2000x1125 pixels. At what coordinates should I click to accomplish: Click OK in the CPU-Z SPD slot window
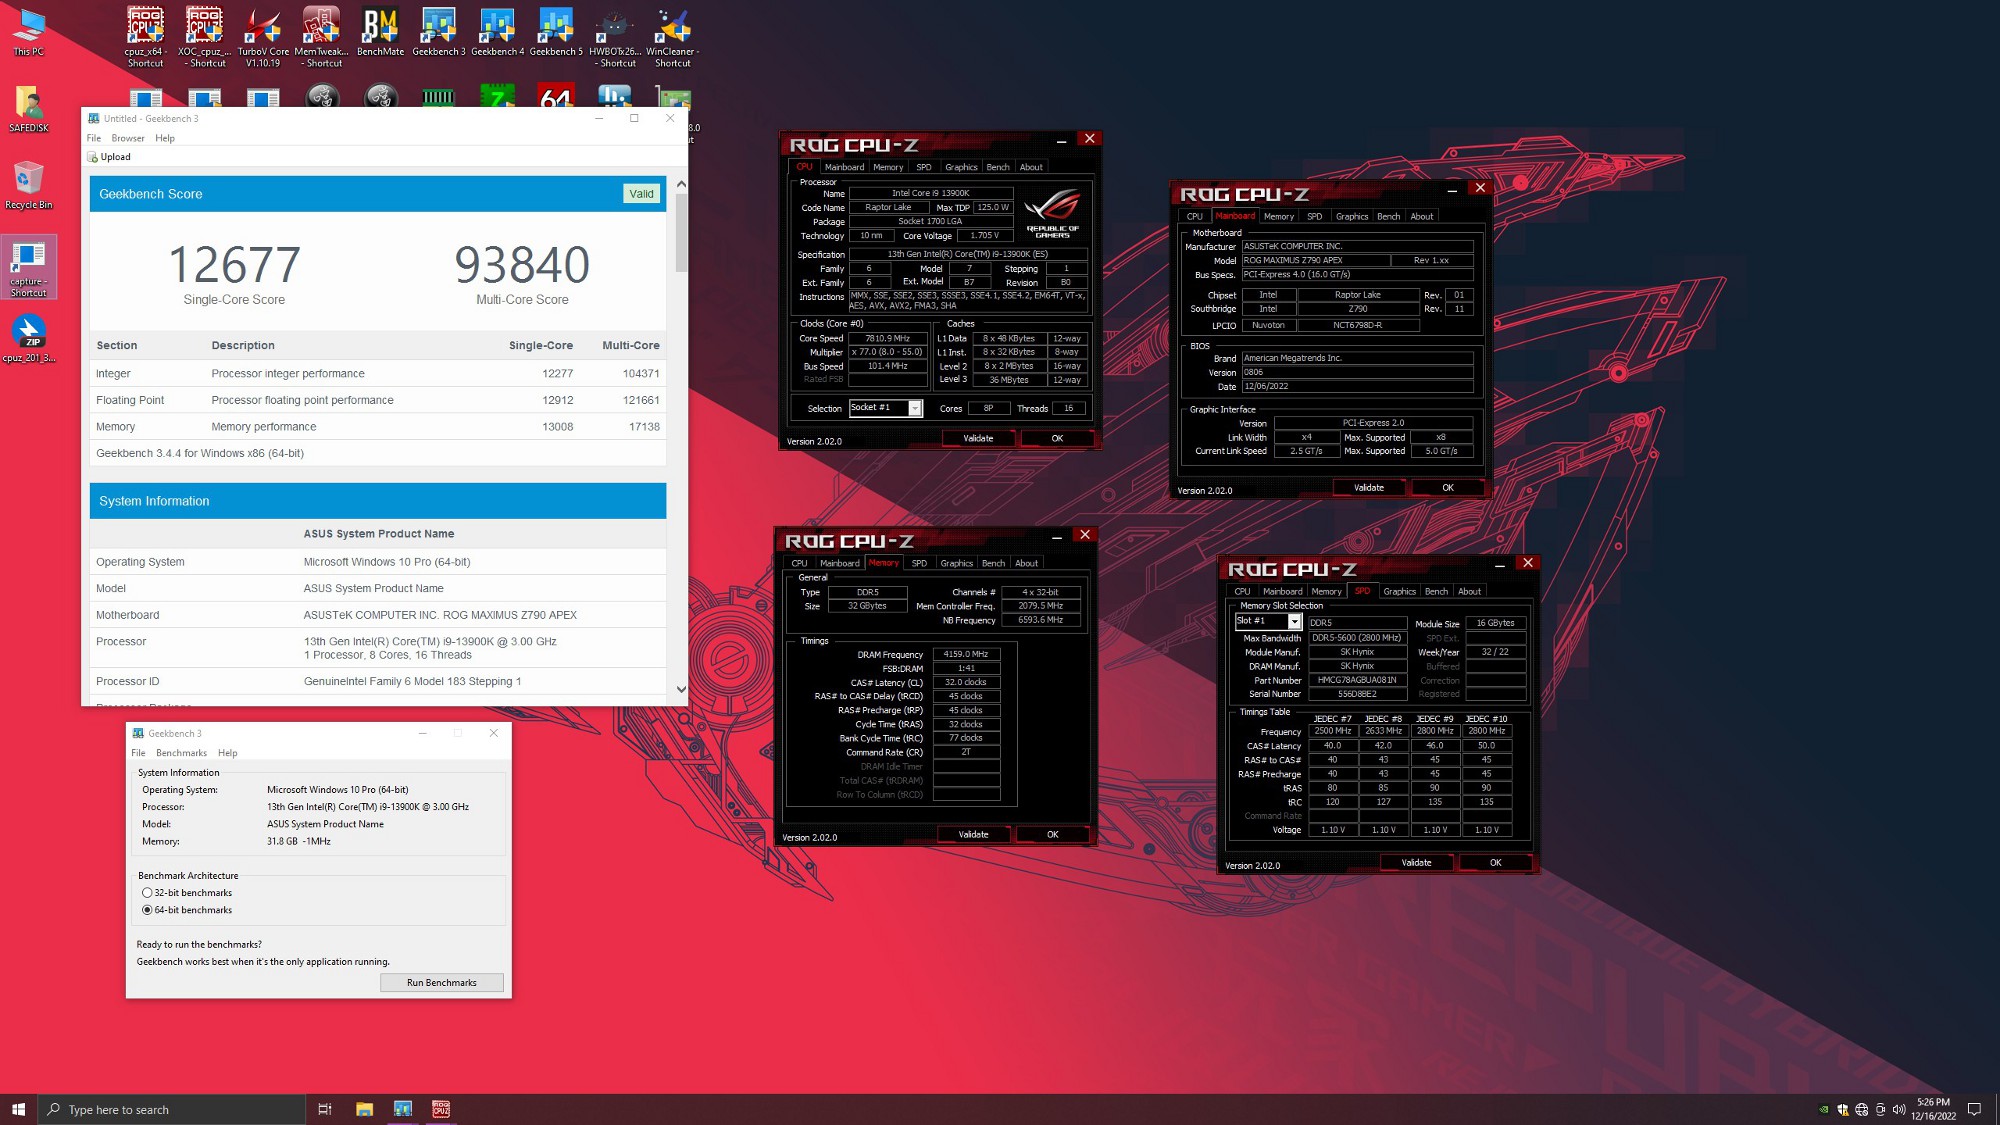(x=1495, y=862)
